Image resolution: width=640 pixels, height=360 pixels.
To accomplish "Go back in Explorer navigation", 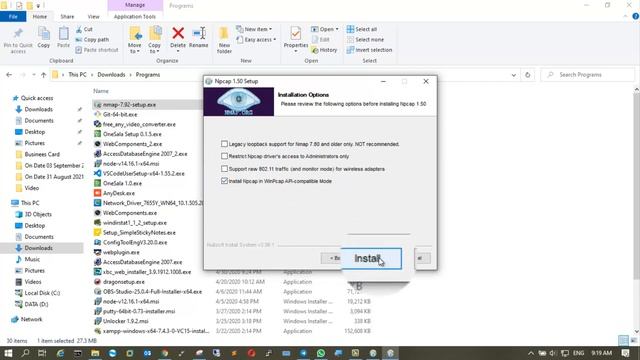I will point(9,75).
